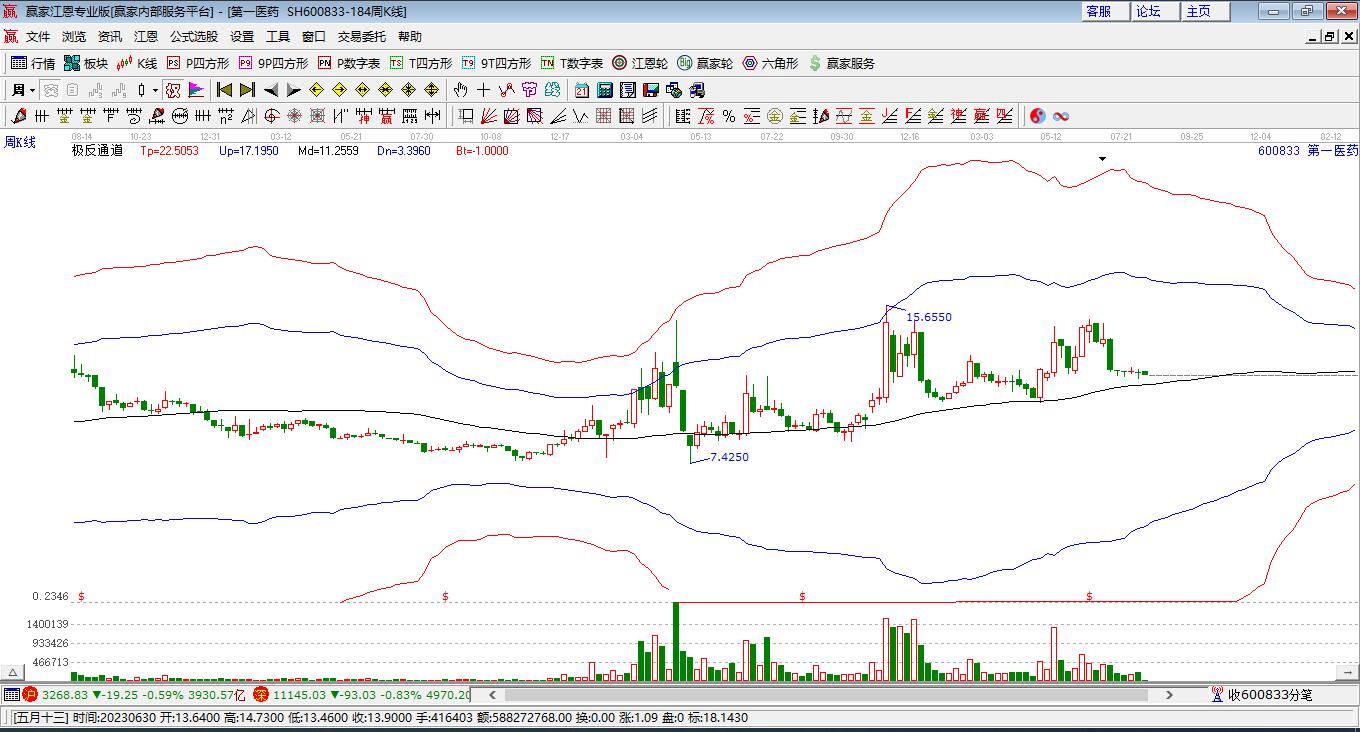Select the percent sign tool
Screen dimensions: 1360x732
729,116
